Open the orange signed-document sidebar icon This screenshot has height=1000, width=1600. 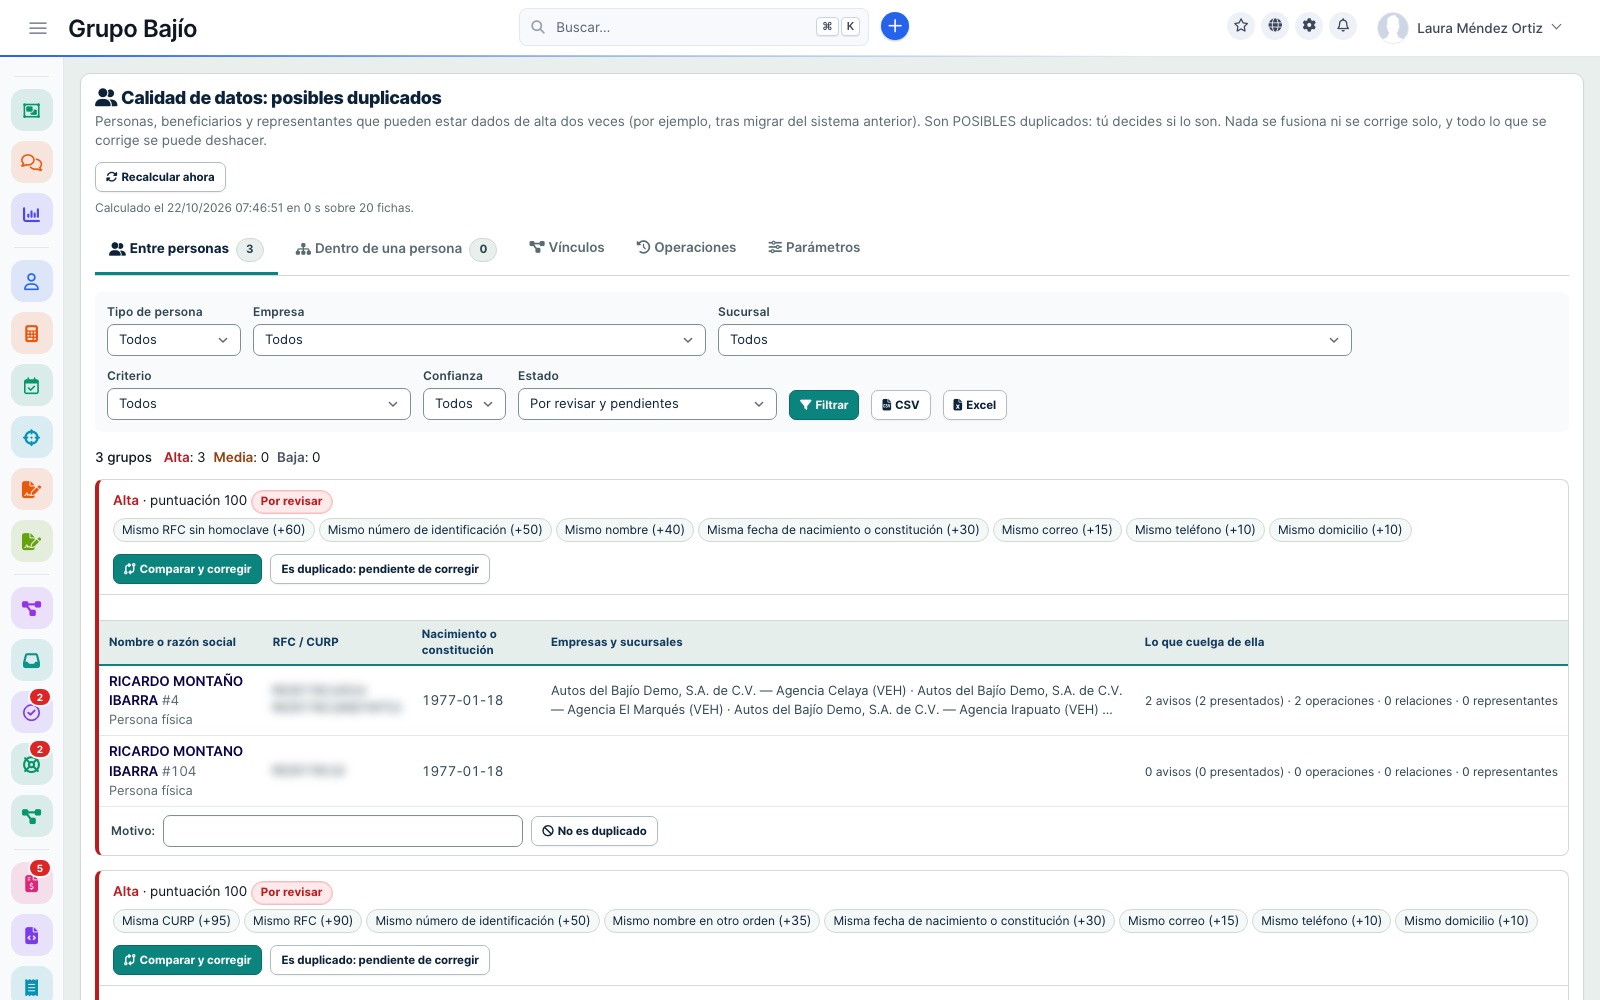tap(32, 490)
